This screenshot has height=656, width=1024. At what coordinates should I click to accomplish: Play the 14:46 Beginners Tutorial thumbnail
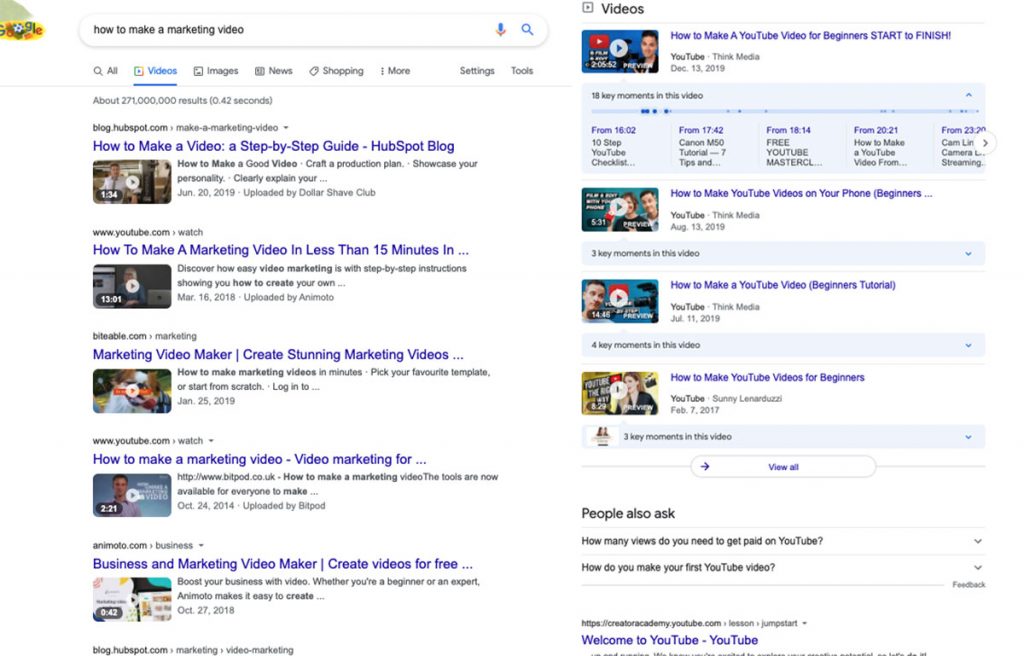[x=620, y=301]
